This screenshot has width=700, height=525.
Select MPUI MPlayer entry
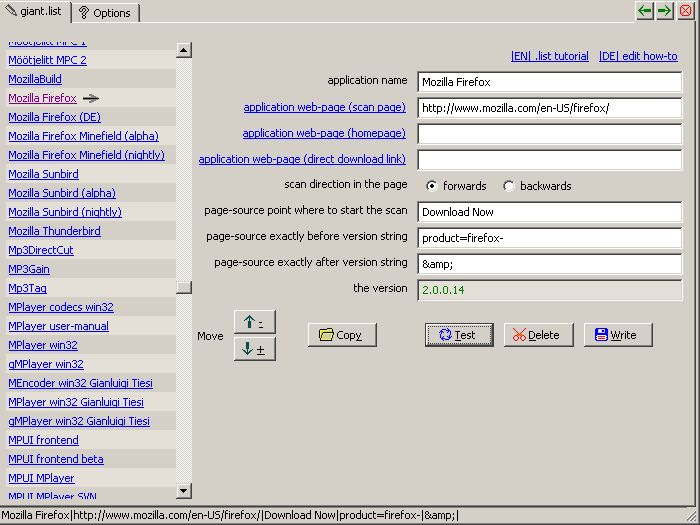pyautogui.click(x=42, y=478)
